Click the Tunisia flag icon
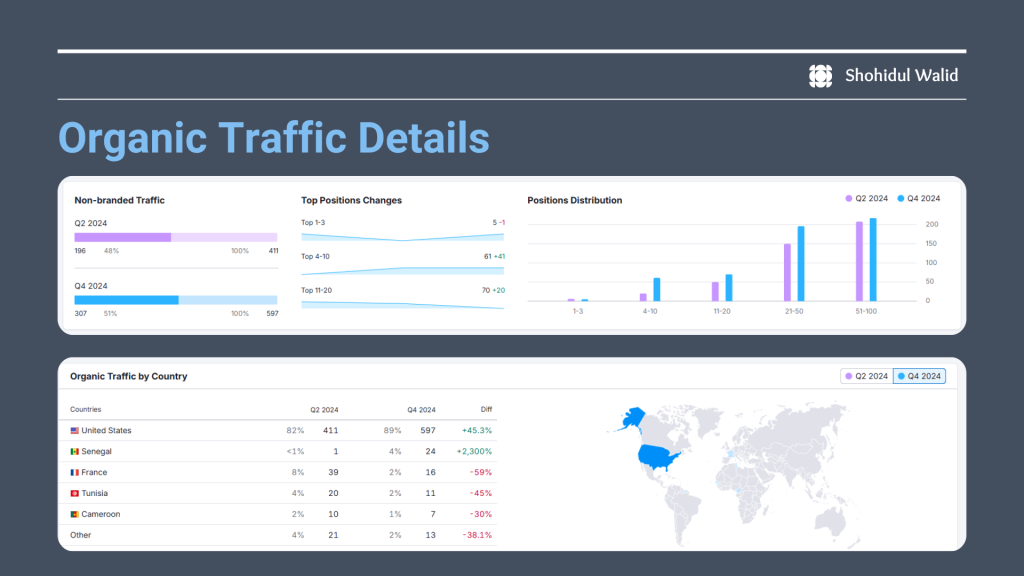1024x576 pixels. (74, 493)
